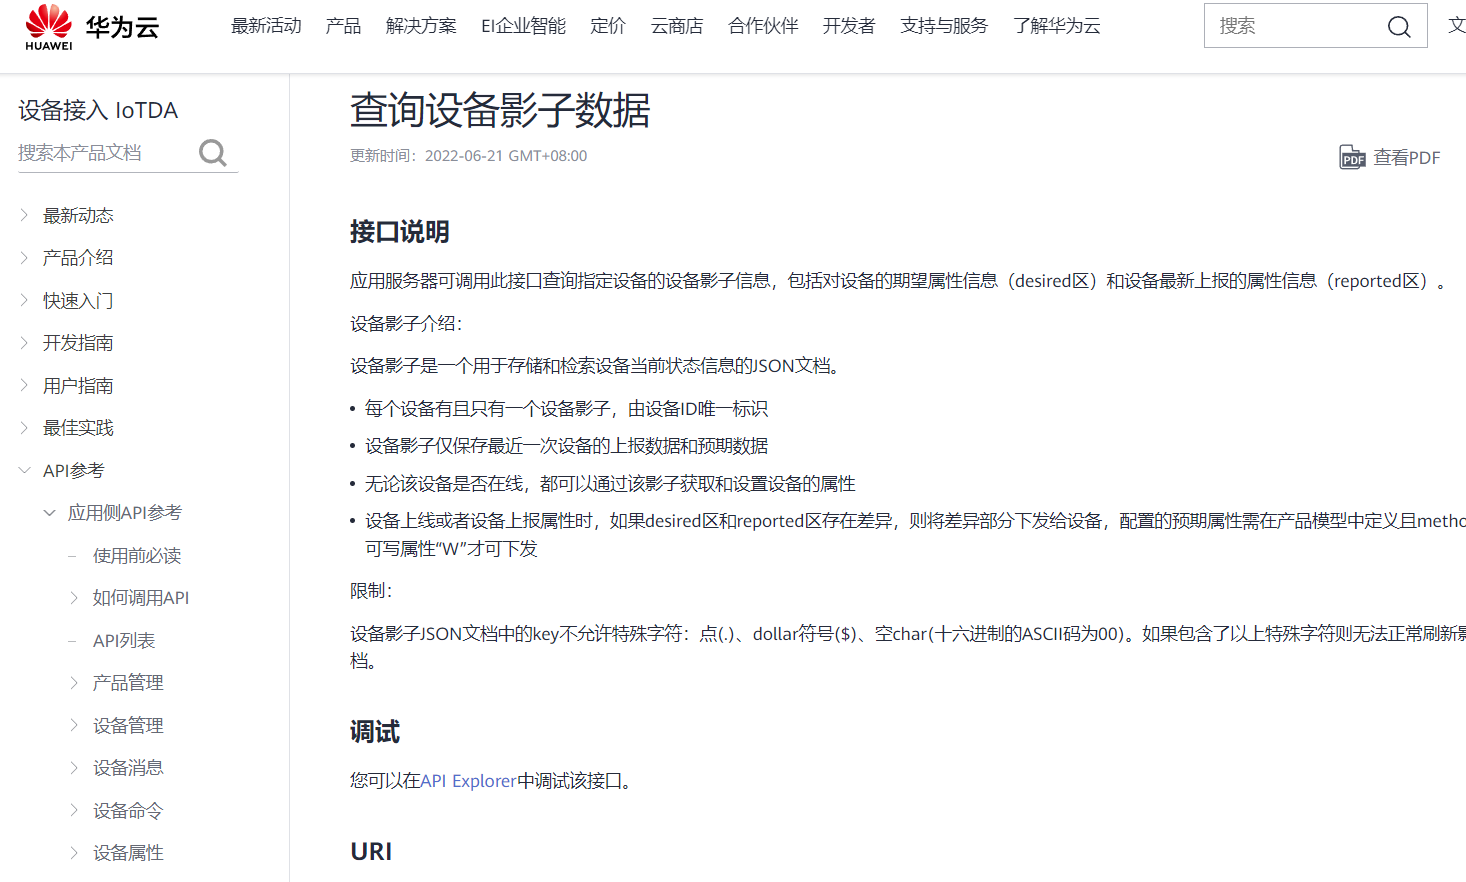Expand the 设备管理 chevron
This screenshot has height=882, width=1466.
pos(74,725)
